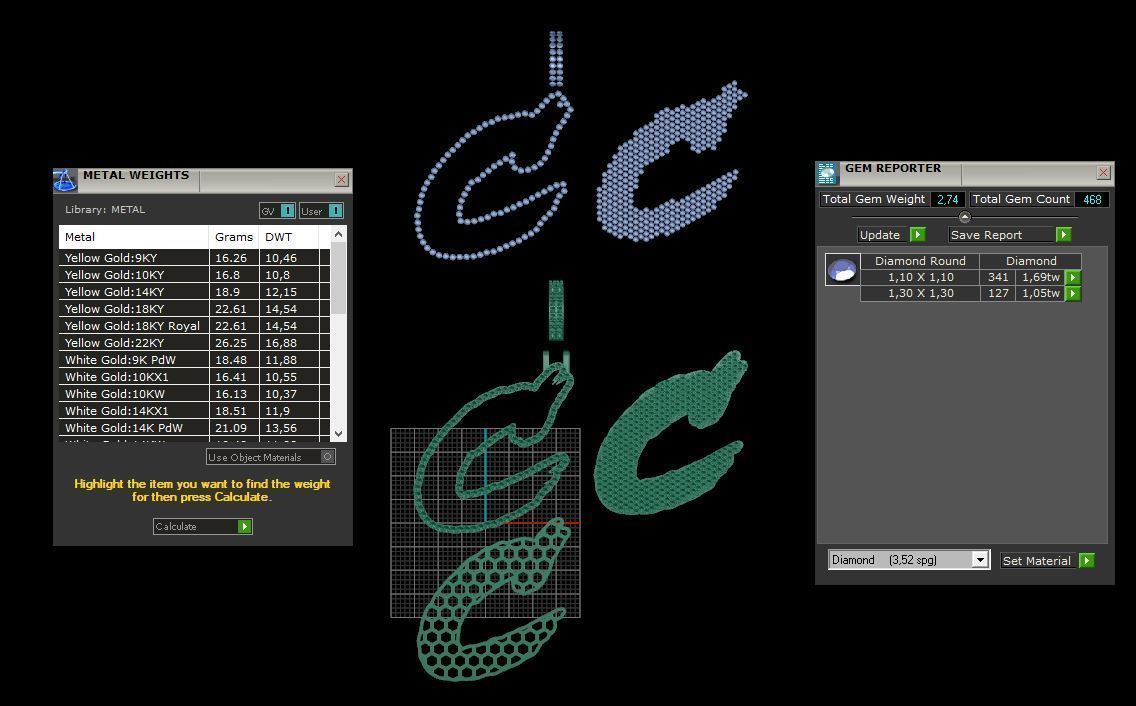Image resolution: width=1136 pixels, height=706 pixels.
Task: Click the Grams column header
Action: click(234, 237)
